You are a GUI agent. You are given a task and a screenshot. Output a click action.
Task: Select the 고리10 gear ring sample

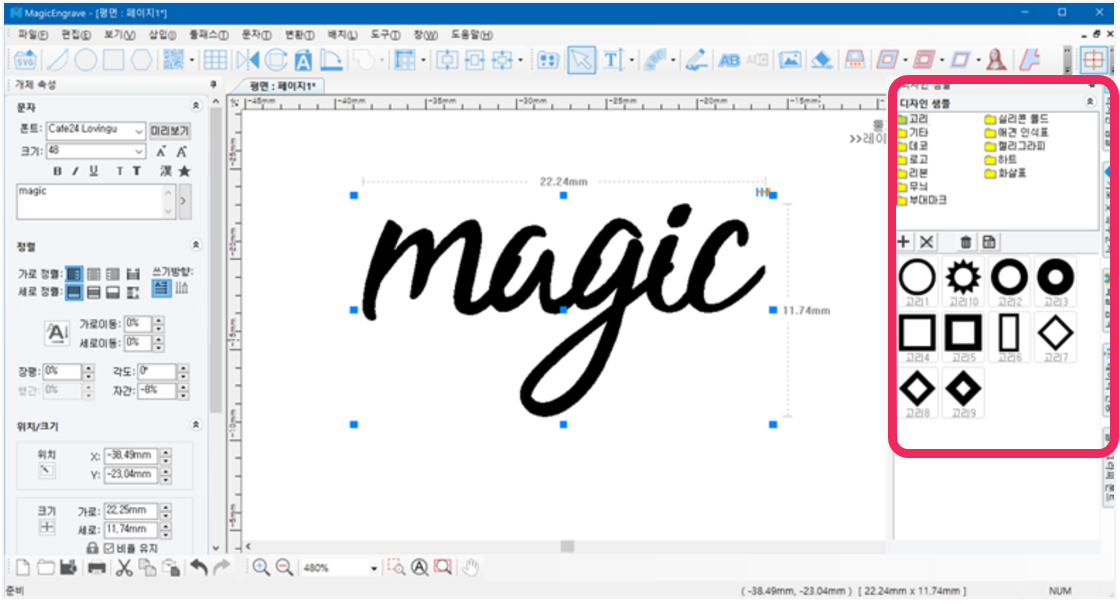click(x=963, y=281)
